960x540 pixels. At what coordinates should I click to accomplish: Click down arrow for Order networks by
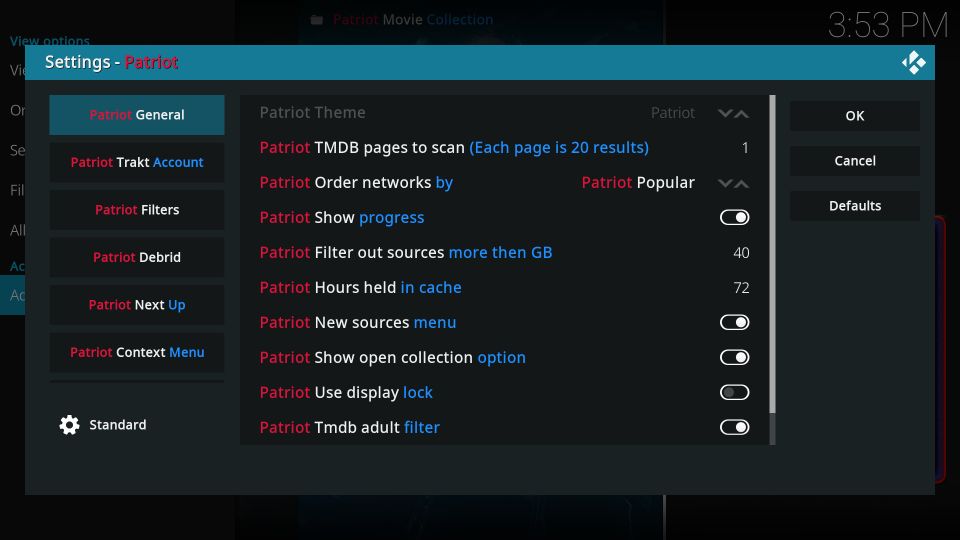tap(725, 183)
